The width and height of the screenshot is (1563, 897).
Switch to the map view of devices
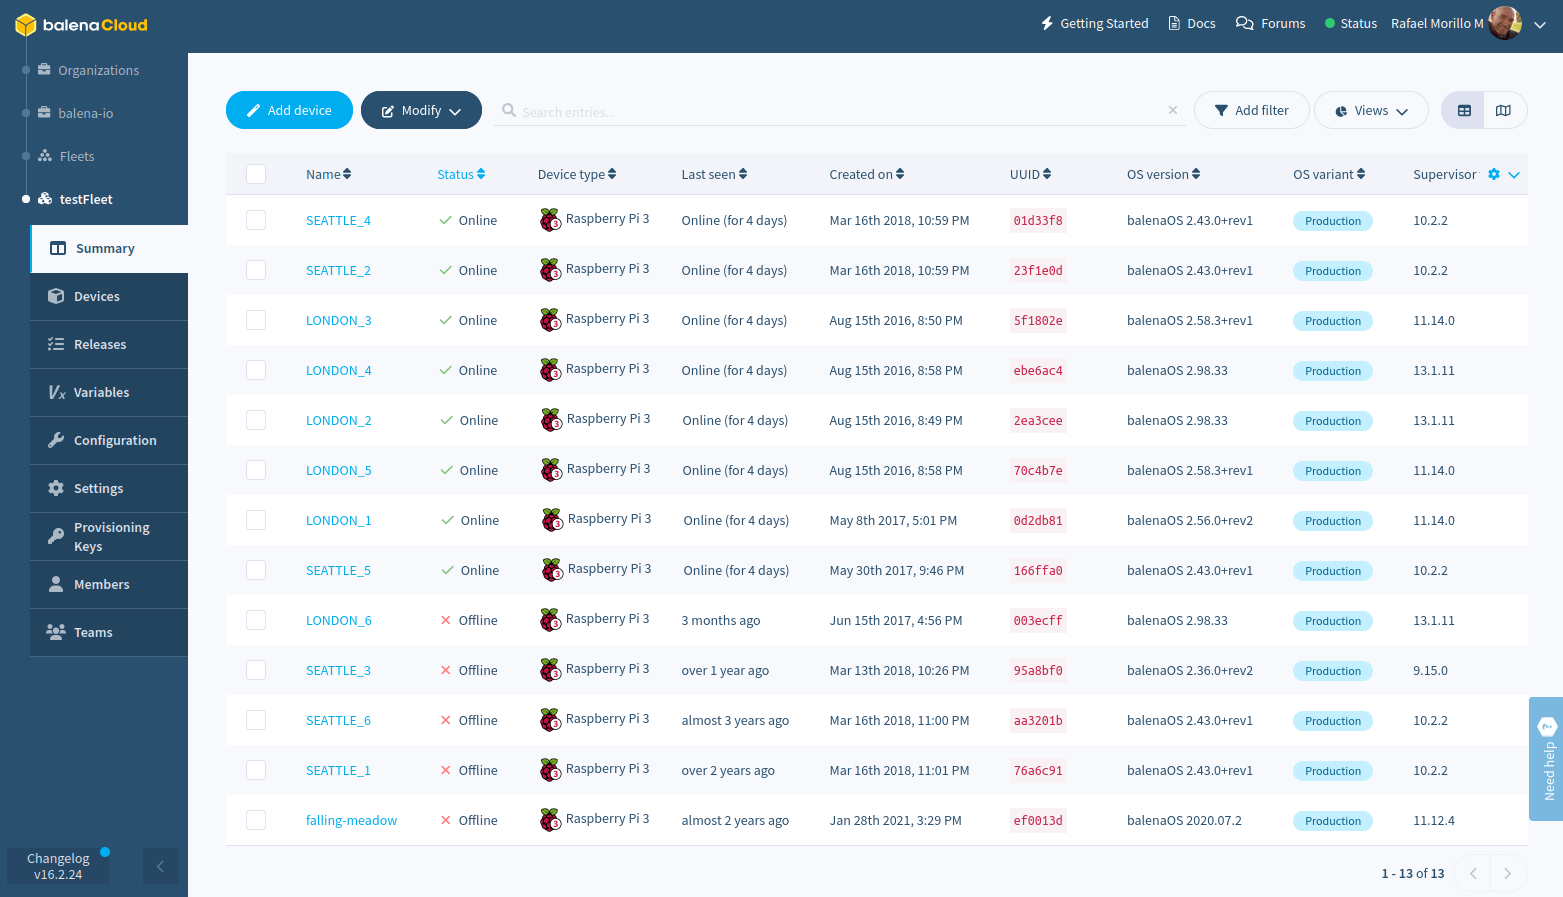pyautogui.click(x=1505, y=110)
